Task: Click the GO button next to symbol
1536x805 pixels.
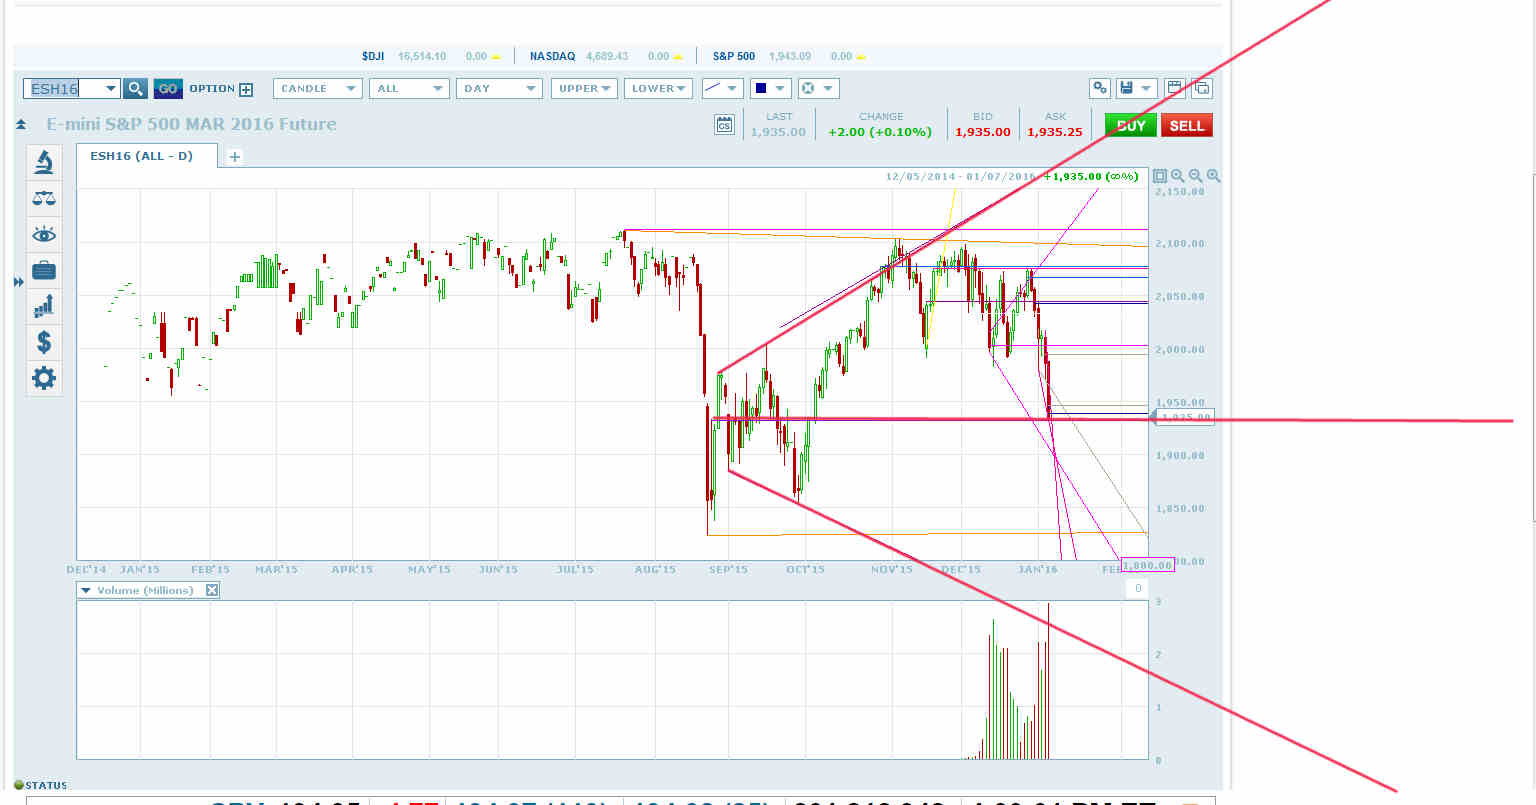Action: tap(167, 88)
